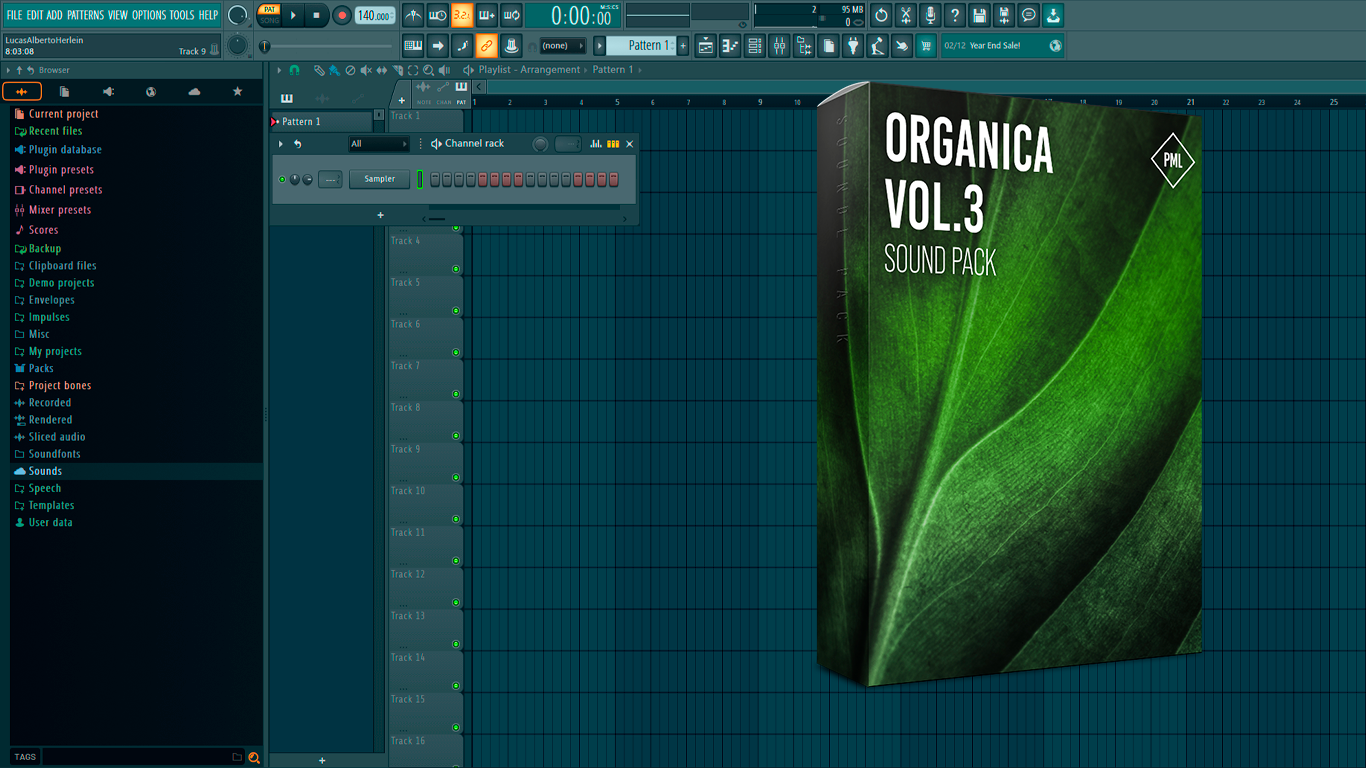This screenshot has width=1366, height=768.
Task: Open the channel rack view icon
Action: (755, 45)
